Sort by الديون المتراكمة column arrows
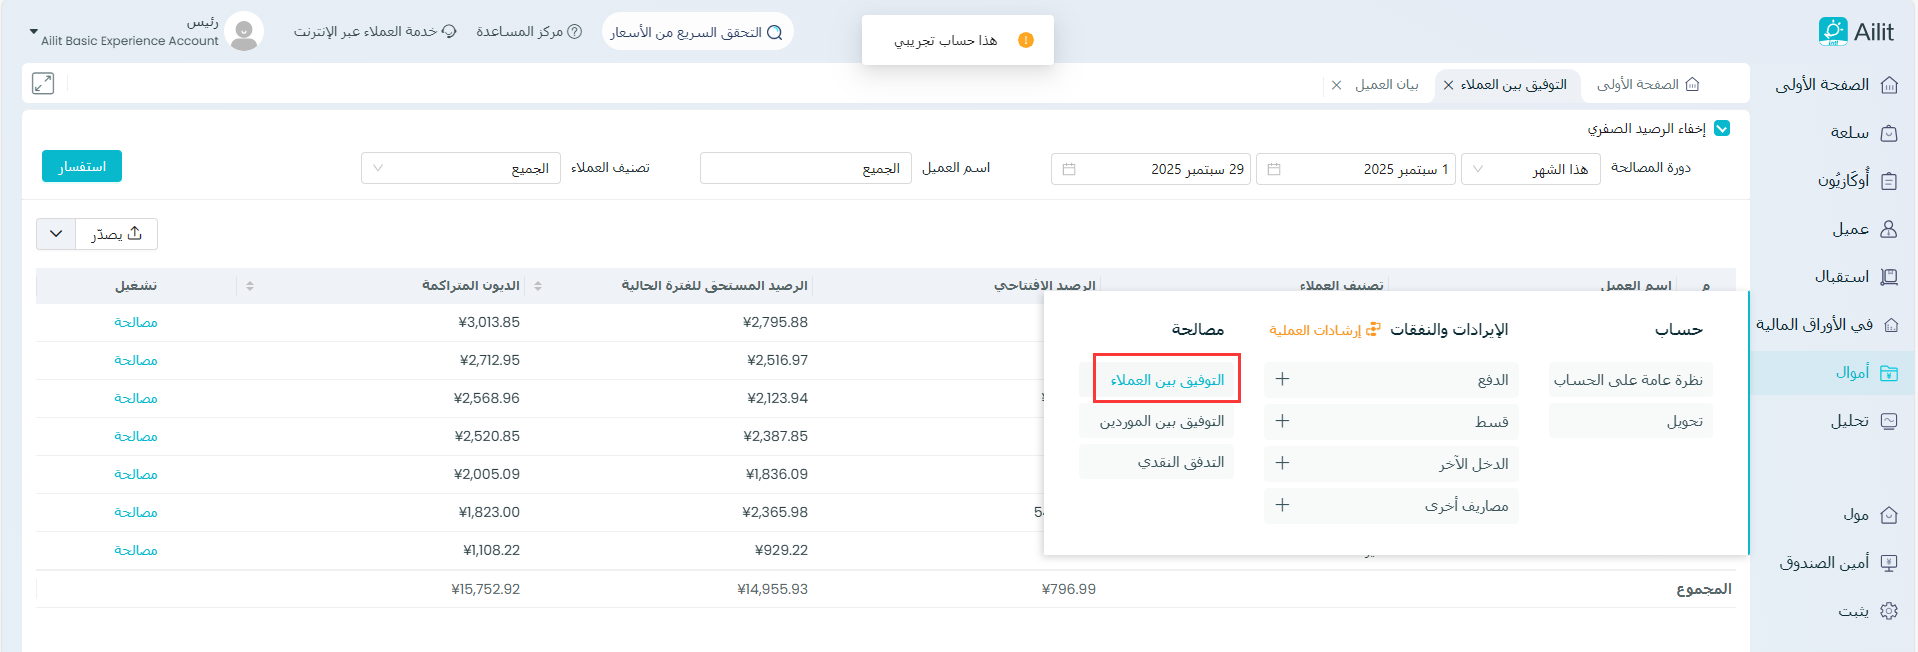The image size is (1918, 652). point(538,286)
